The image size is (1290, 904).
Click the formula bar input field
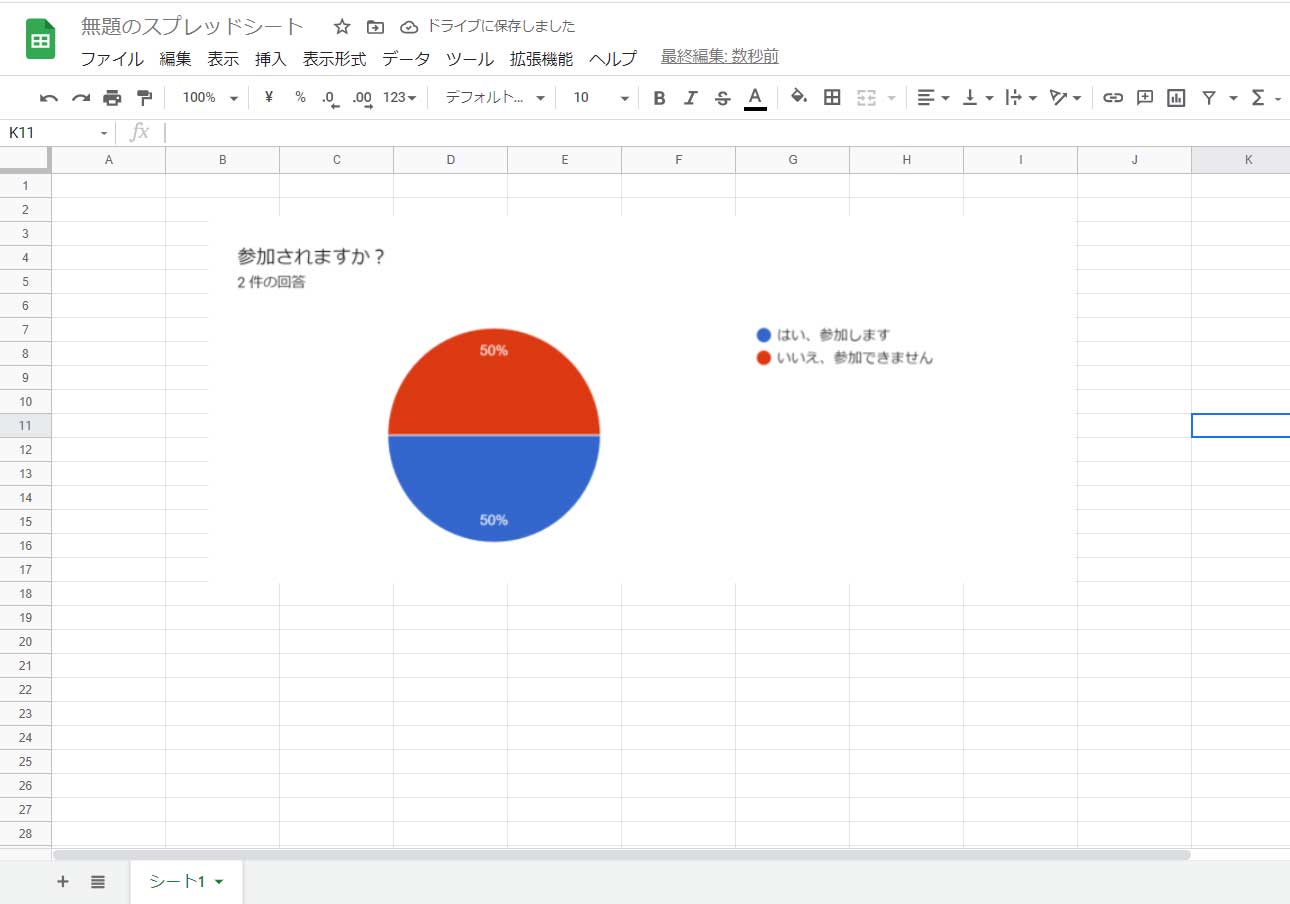(700, 132)
